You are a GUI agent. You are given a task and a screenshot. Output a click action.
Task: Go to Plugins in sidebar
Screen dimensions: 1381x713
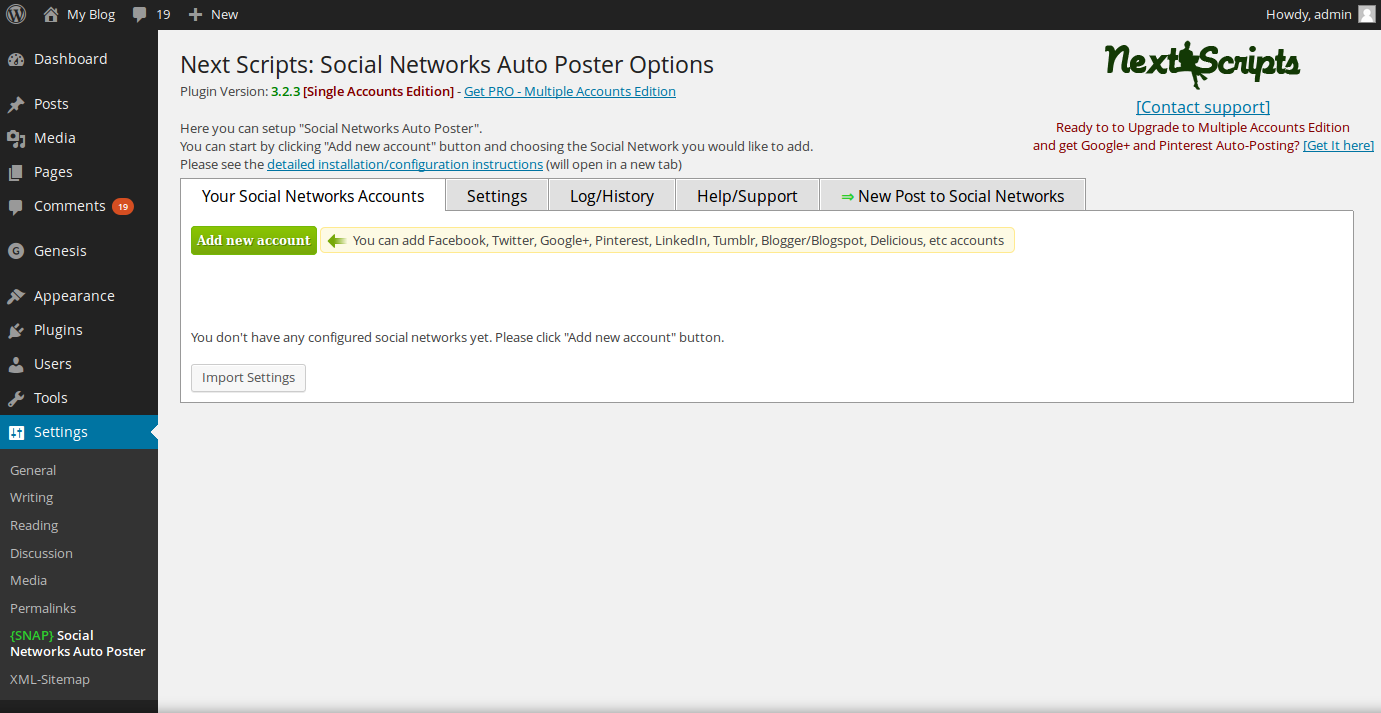58,330
